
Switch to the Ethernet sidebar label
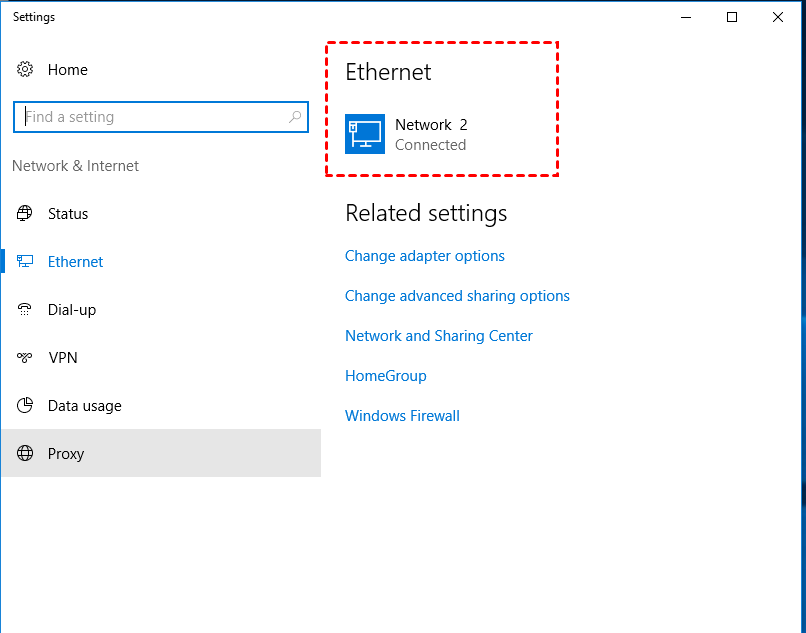tap(75, 262)
